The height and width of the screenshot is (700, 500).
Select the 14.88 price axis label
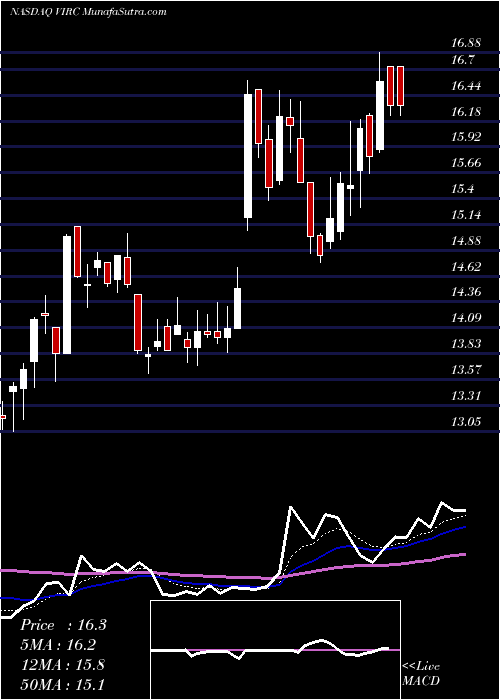pyautogui.click(x=466, y=241)
